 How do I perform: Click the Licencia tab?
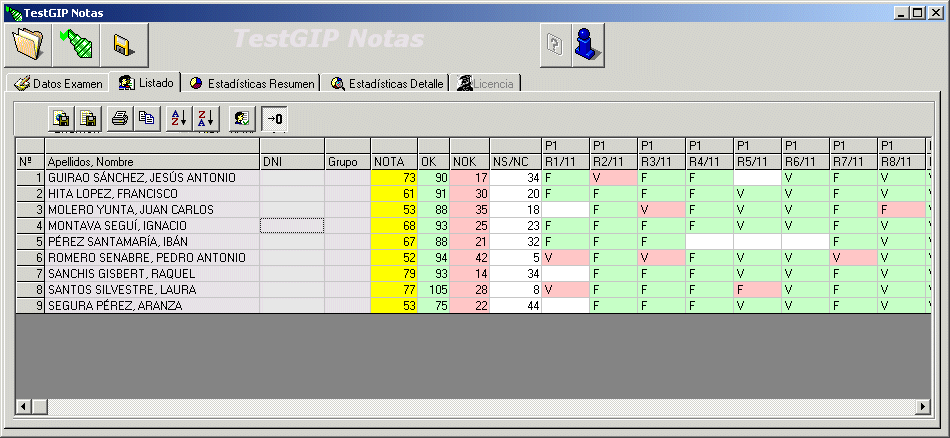point(485,84)
